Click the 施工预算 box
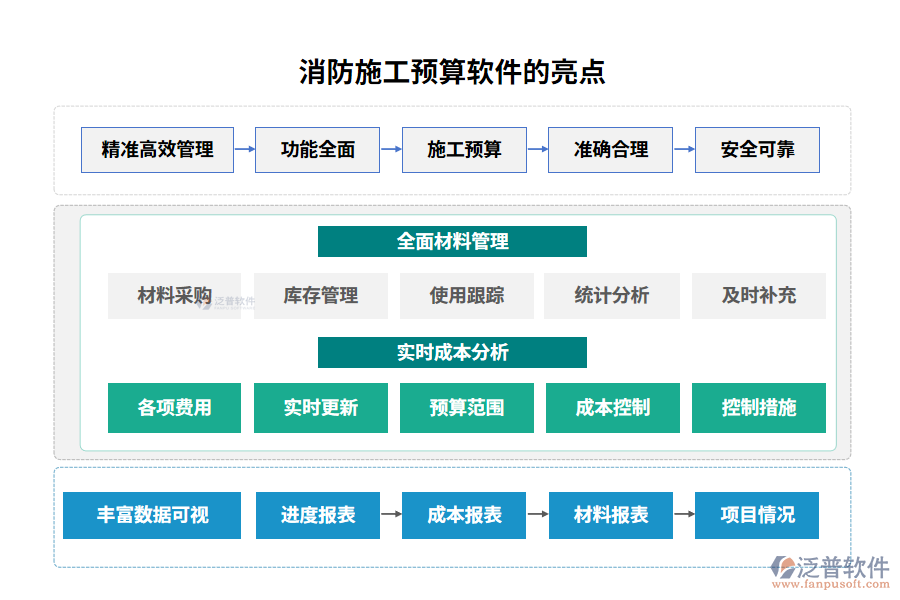Viewport: 900px width, 600px height. (x=464, y=150)
